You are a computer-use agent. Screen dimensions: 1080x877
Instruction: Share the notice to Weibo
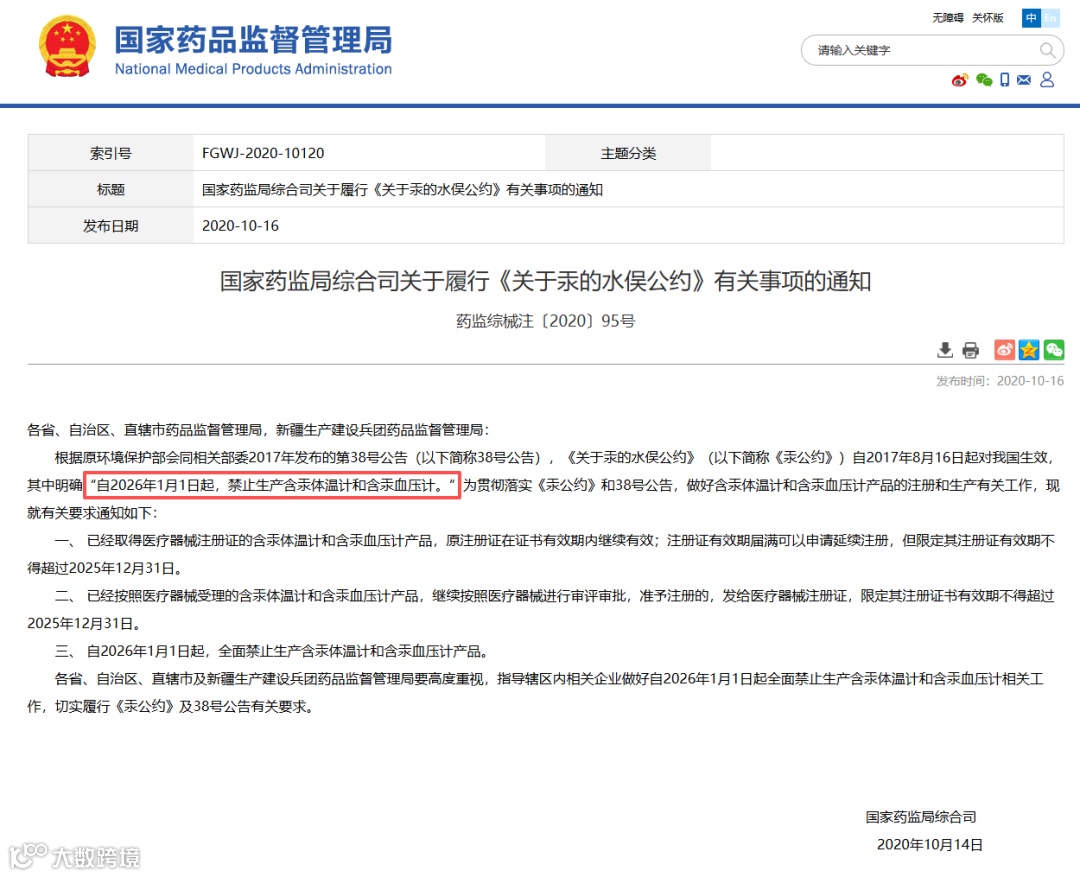pyautogui.click(x=1004, y=349)
